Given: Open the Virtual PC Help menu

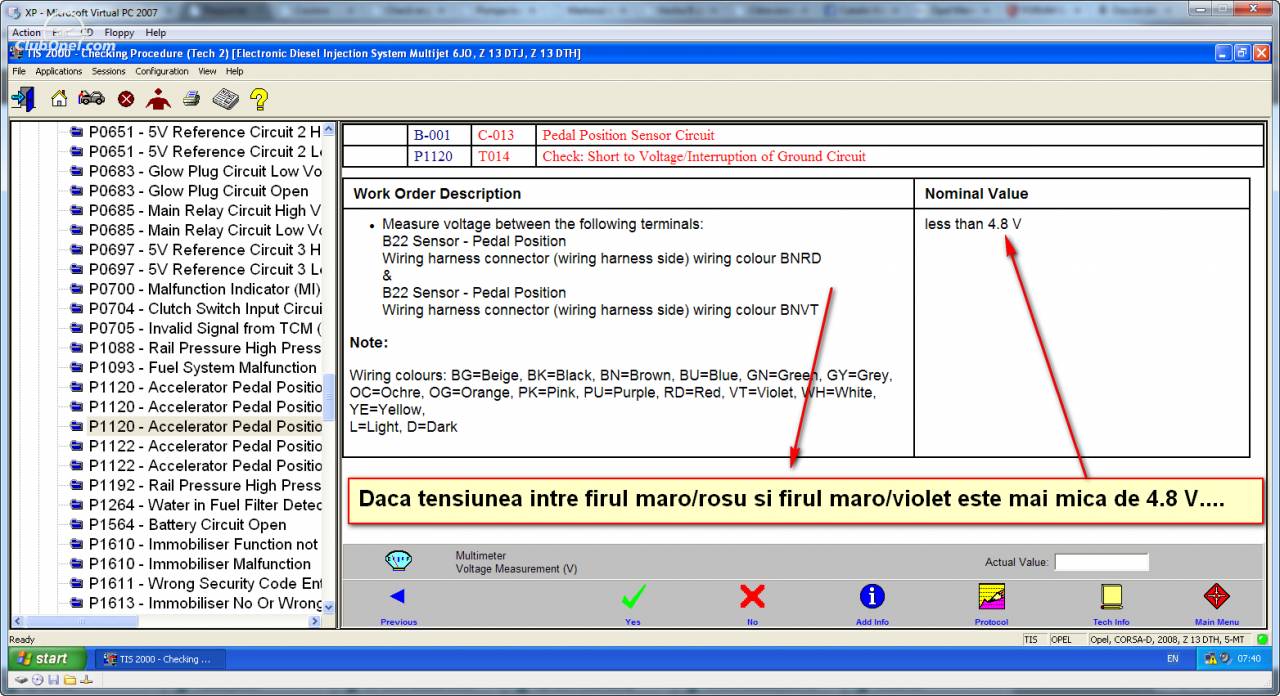Looking at the screenshot, I should pos(156,33).
